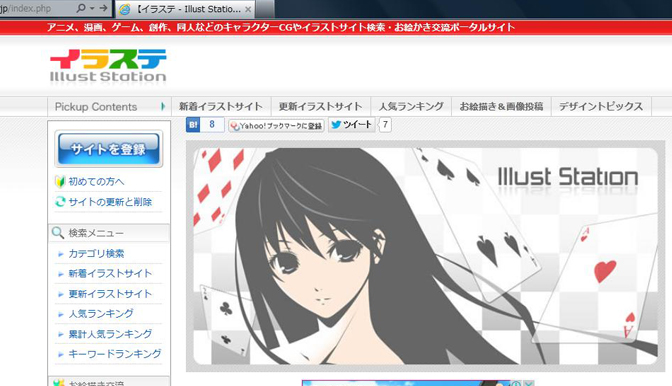672x386 pixels.
Task: Click the green beginner mark icon
Action: [x=60, y=182]
